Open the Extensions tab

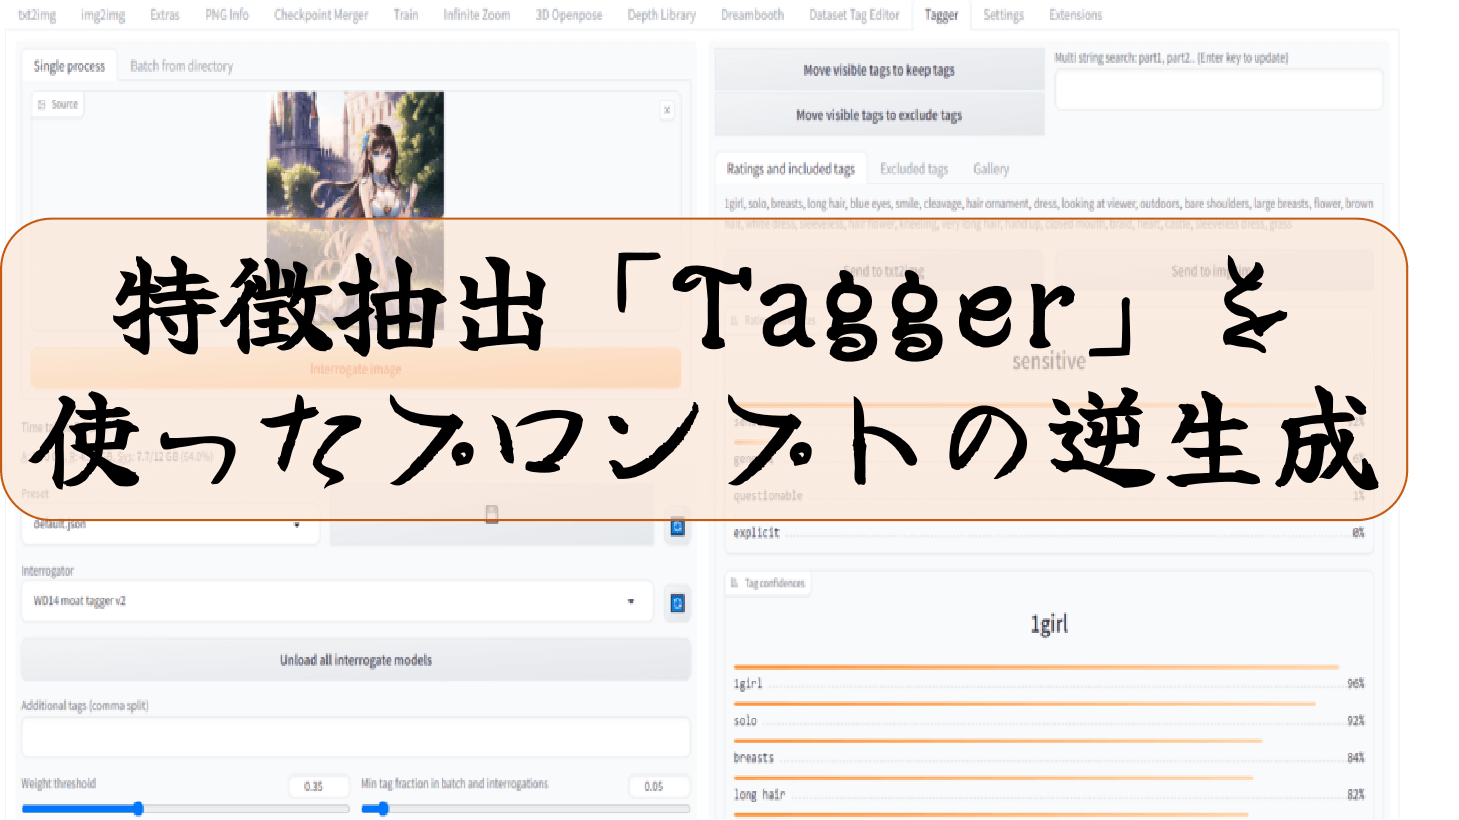pos(1075,15)
